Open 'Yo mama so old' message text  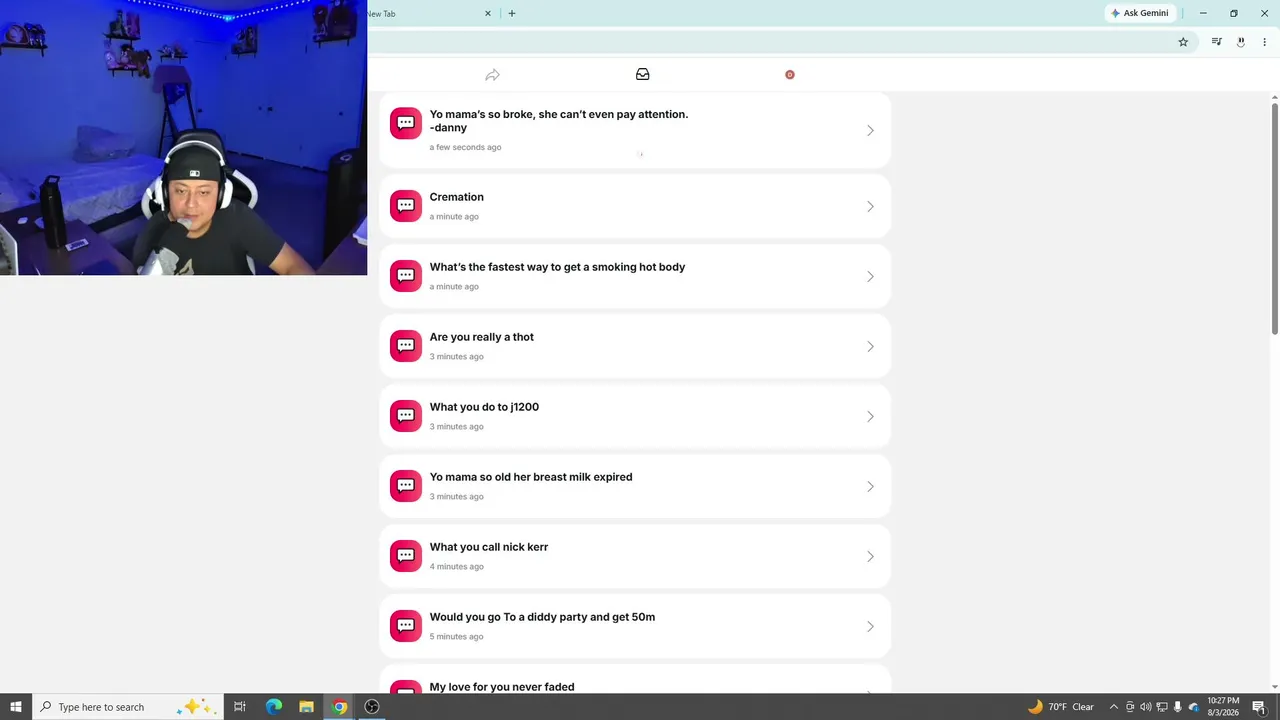pos(531,477)
